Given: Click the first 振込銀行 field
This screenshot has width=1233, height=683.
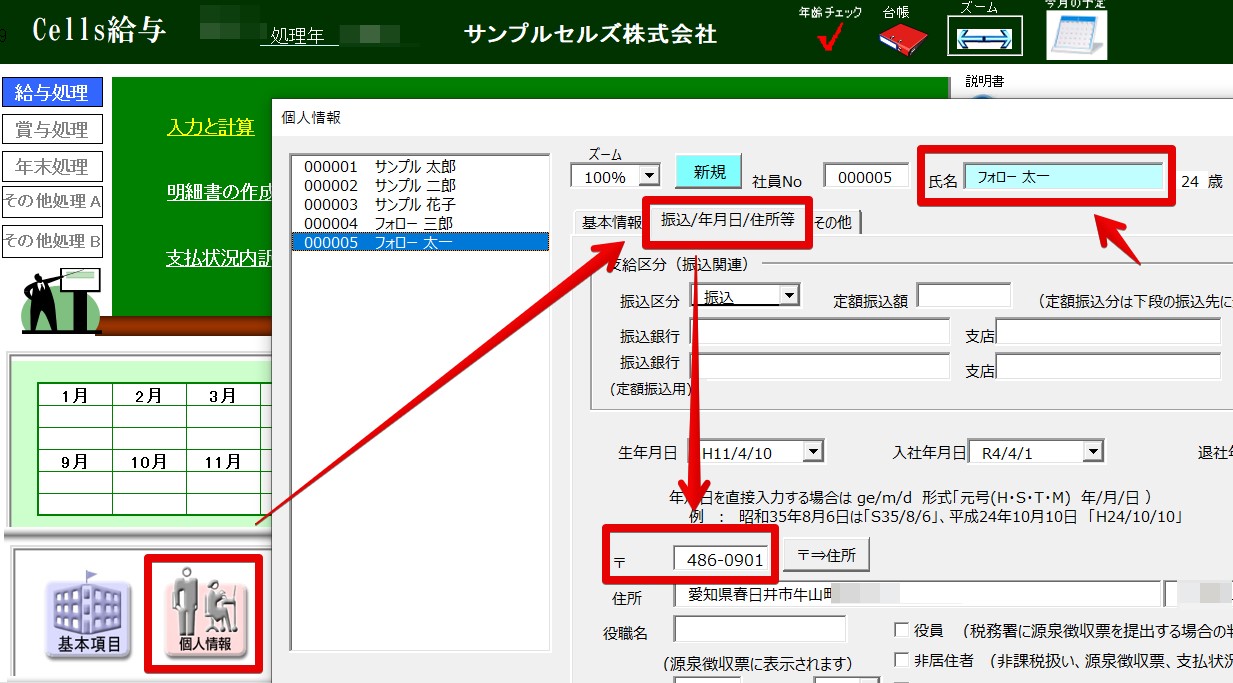Looking at the screenshot, I should pos(819,332).
